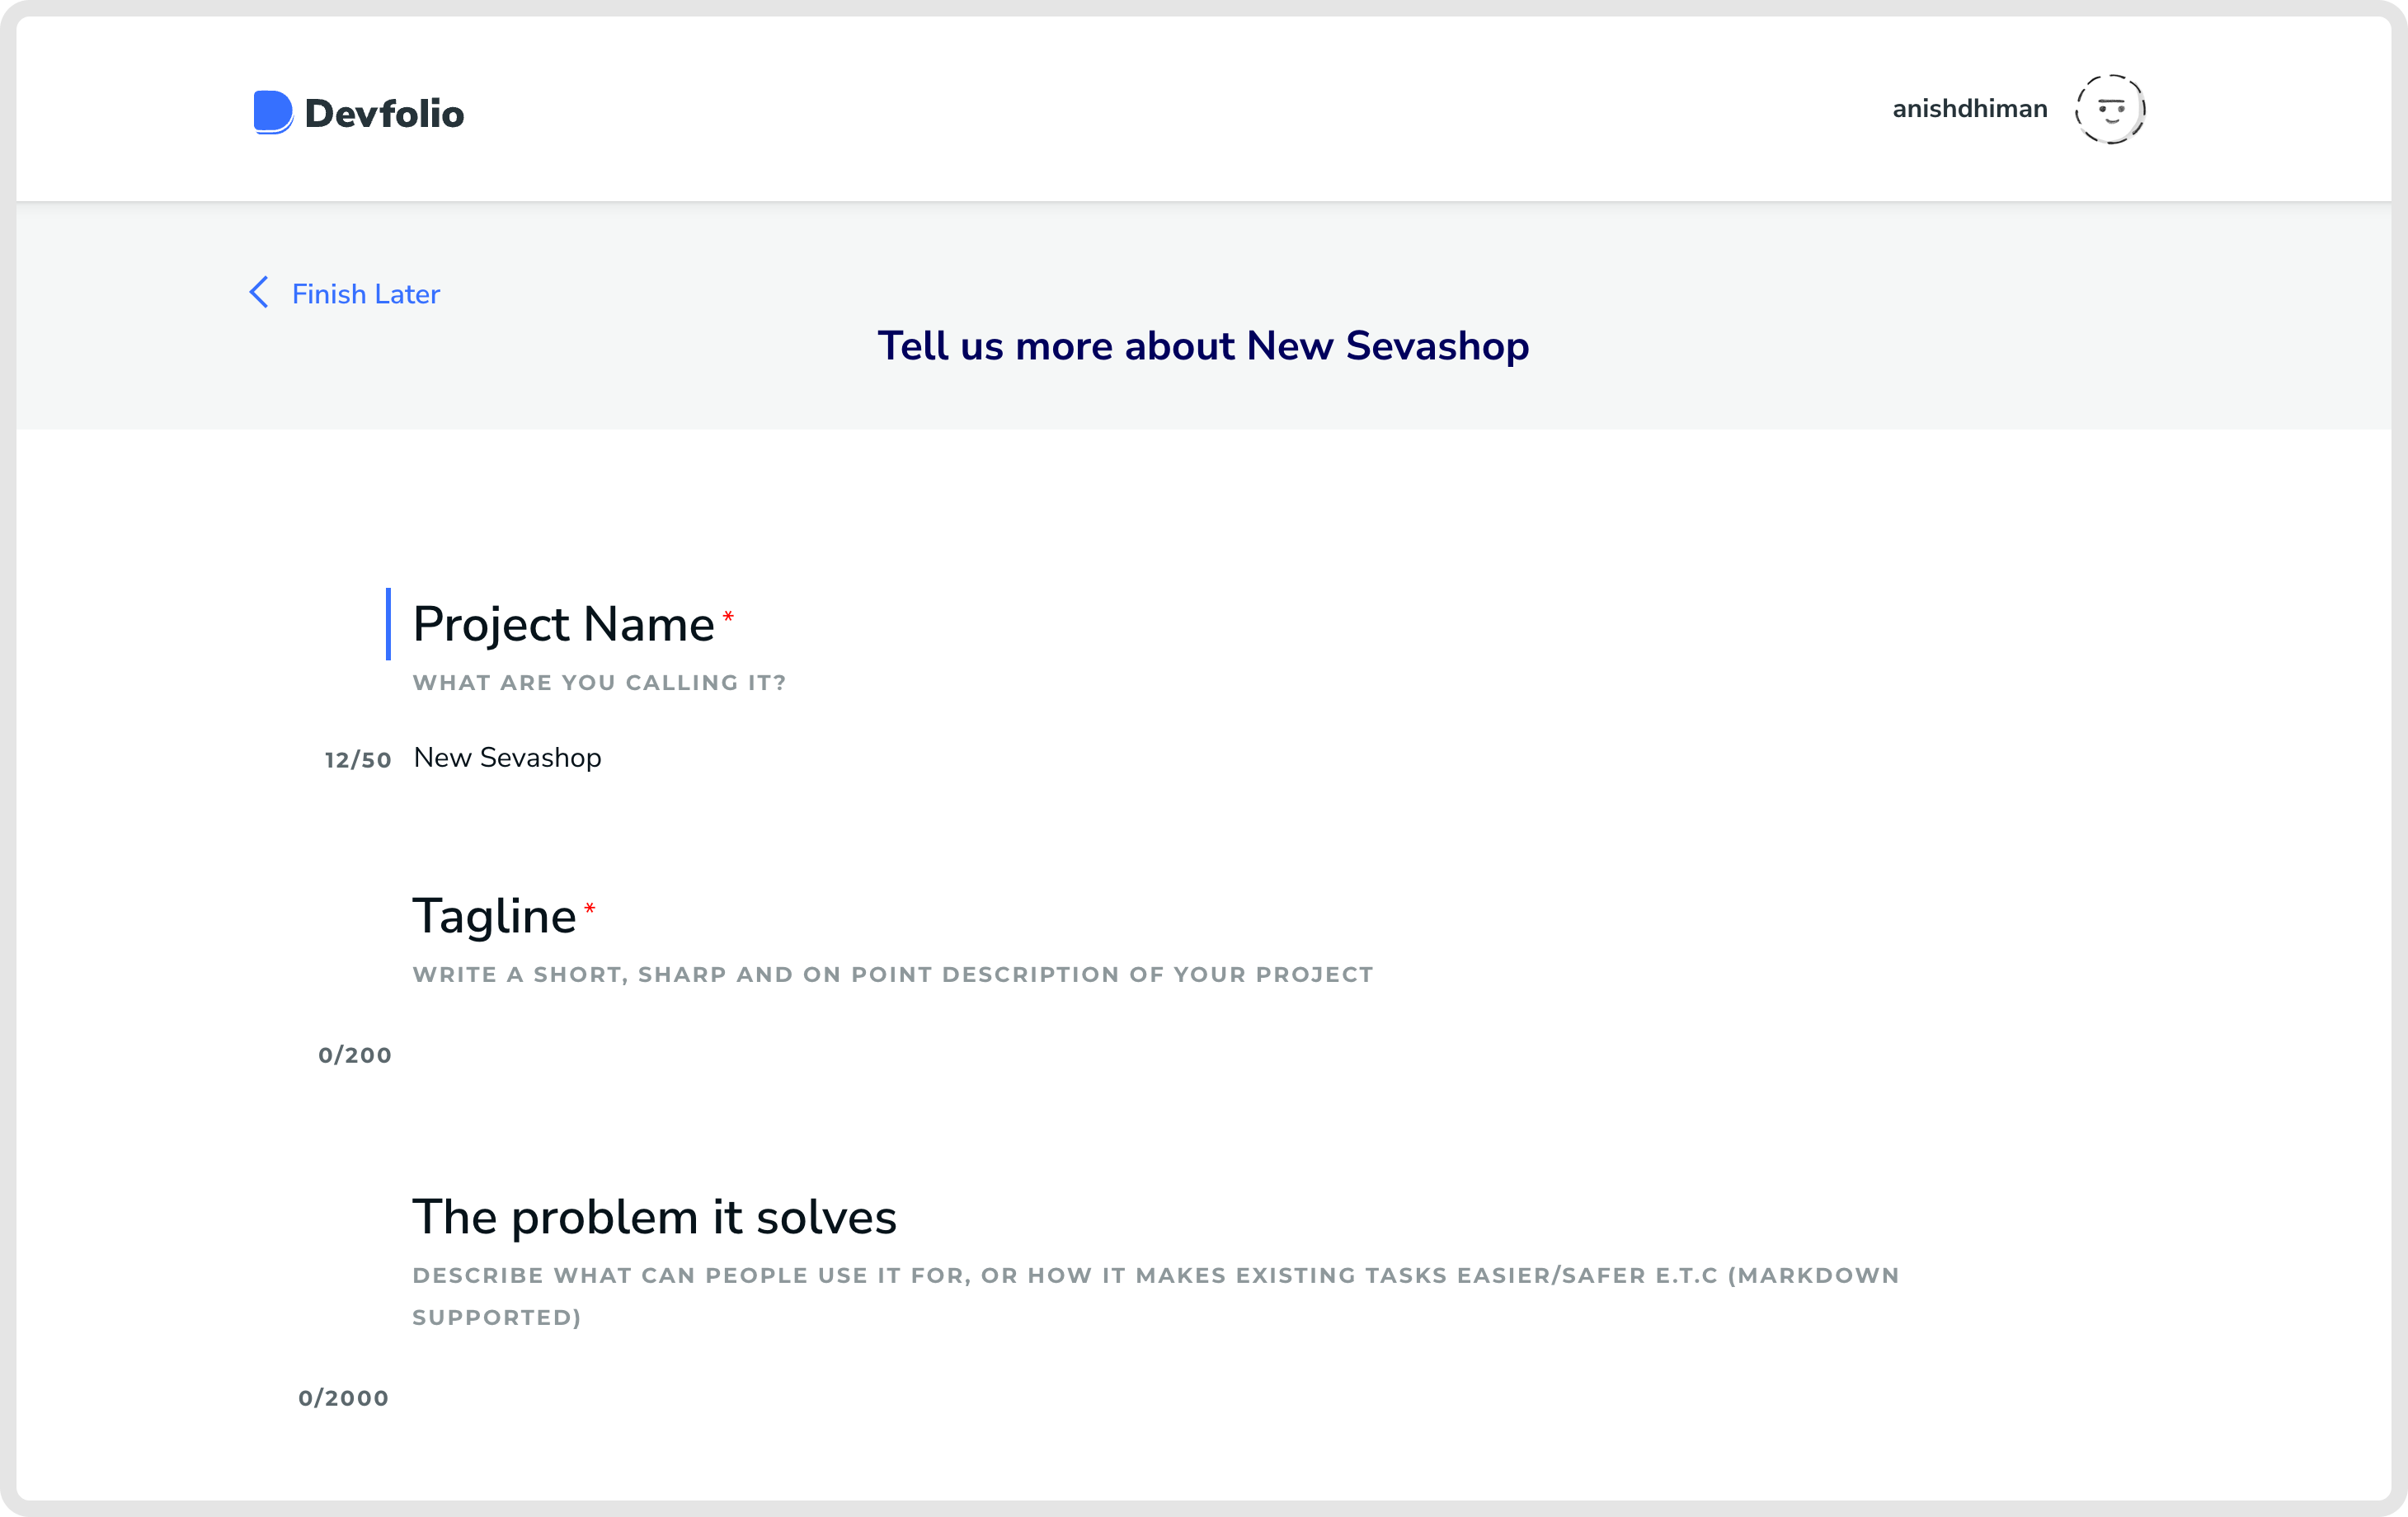This screenshot has width=2408, height=1517.
Task: Click the red asterisk next to Tagline
Action: point(589,909)
